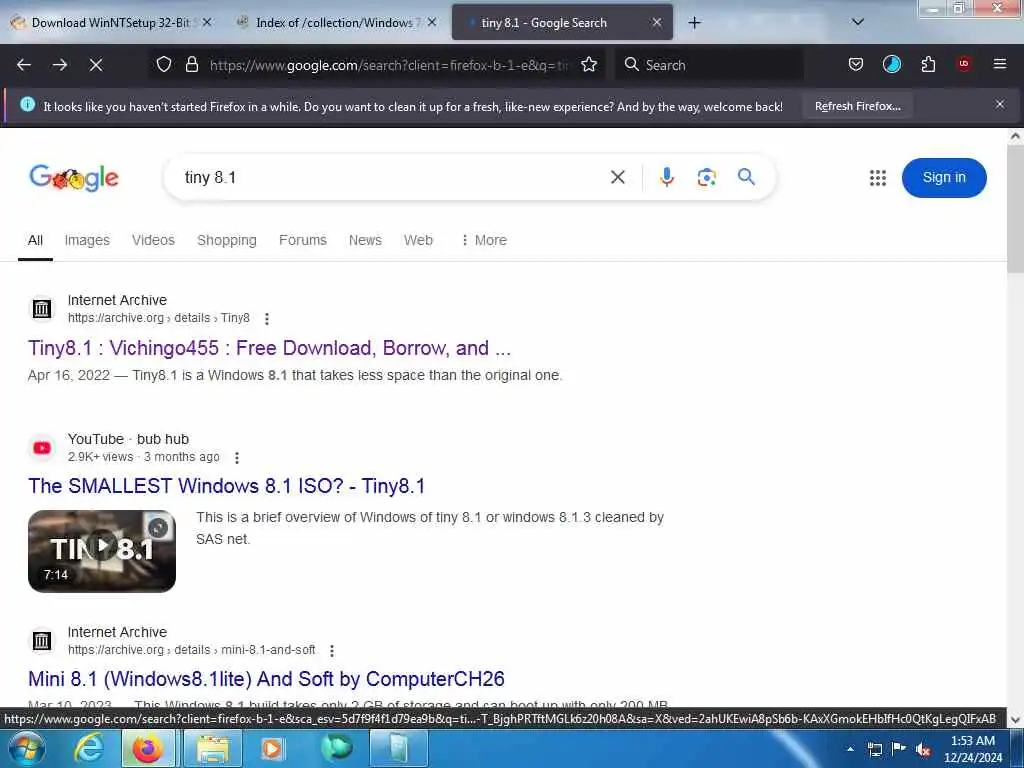Open The SMALLEST Windows 8.1 ISO video link
This screenshot has height=768, width=1024.
click(226, 486)
